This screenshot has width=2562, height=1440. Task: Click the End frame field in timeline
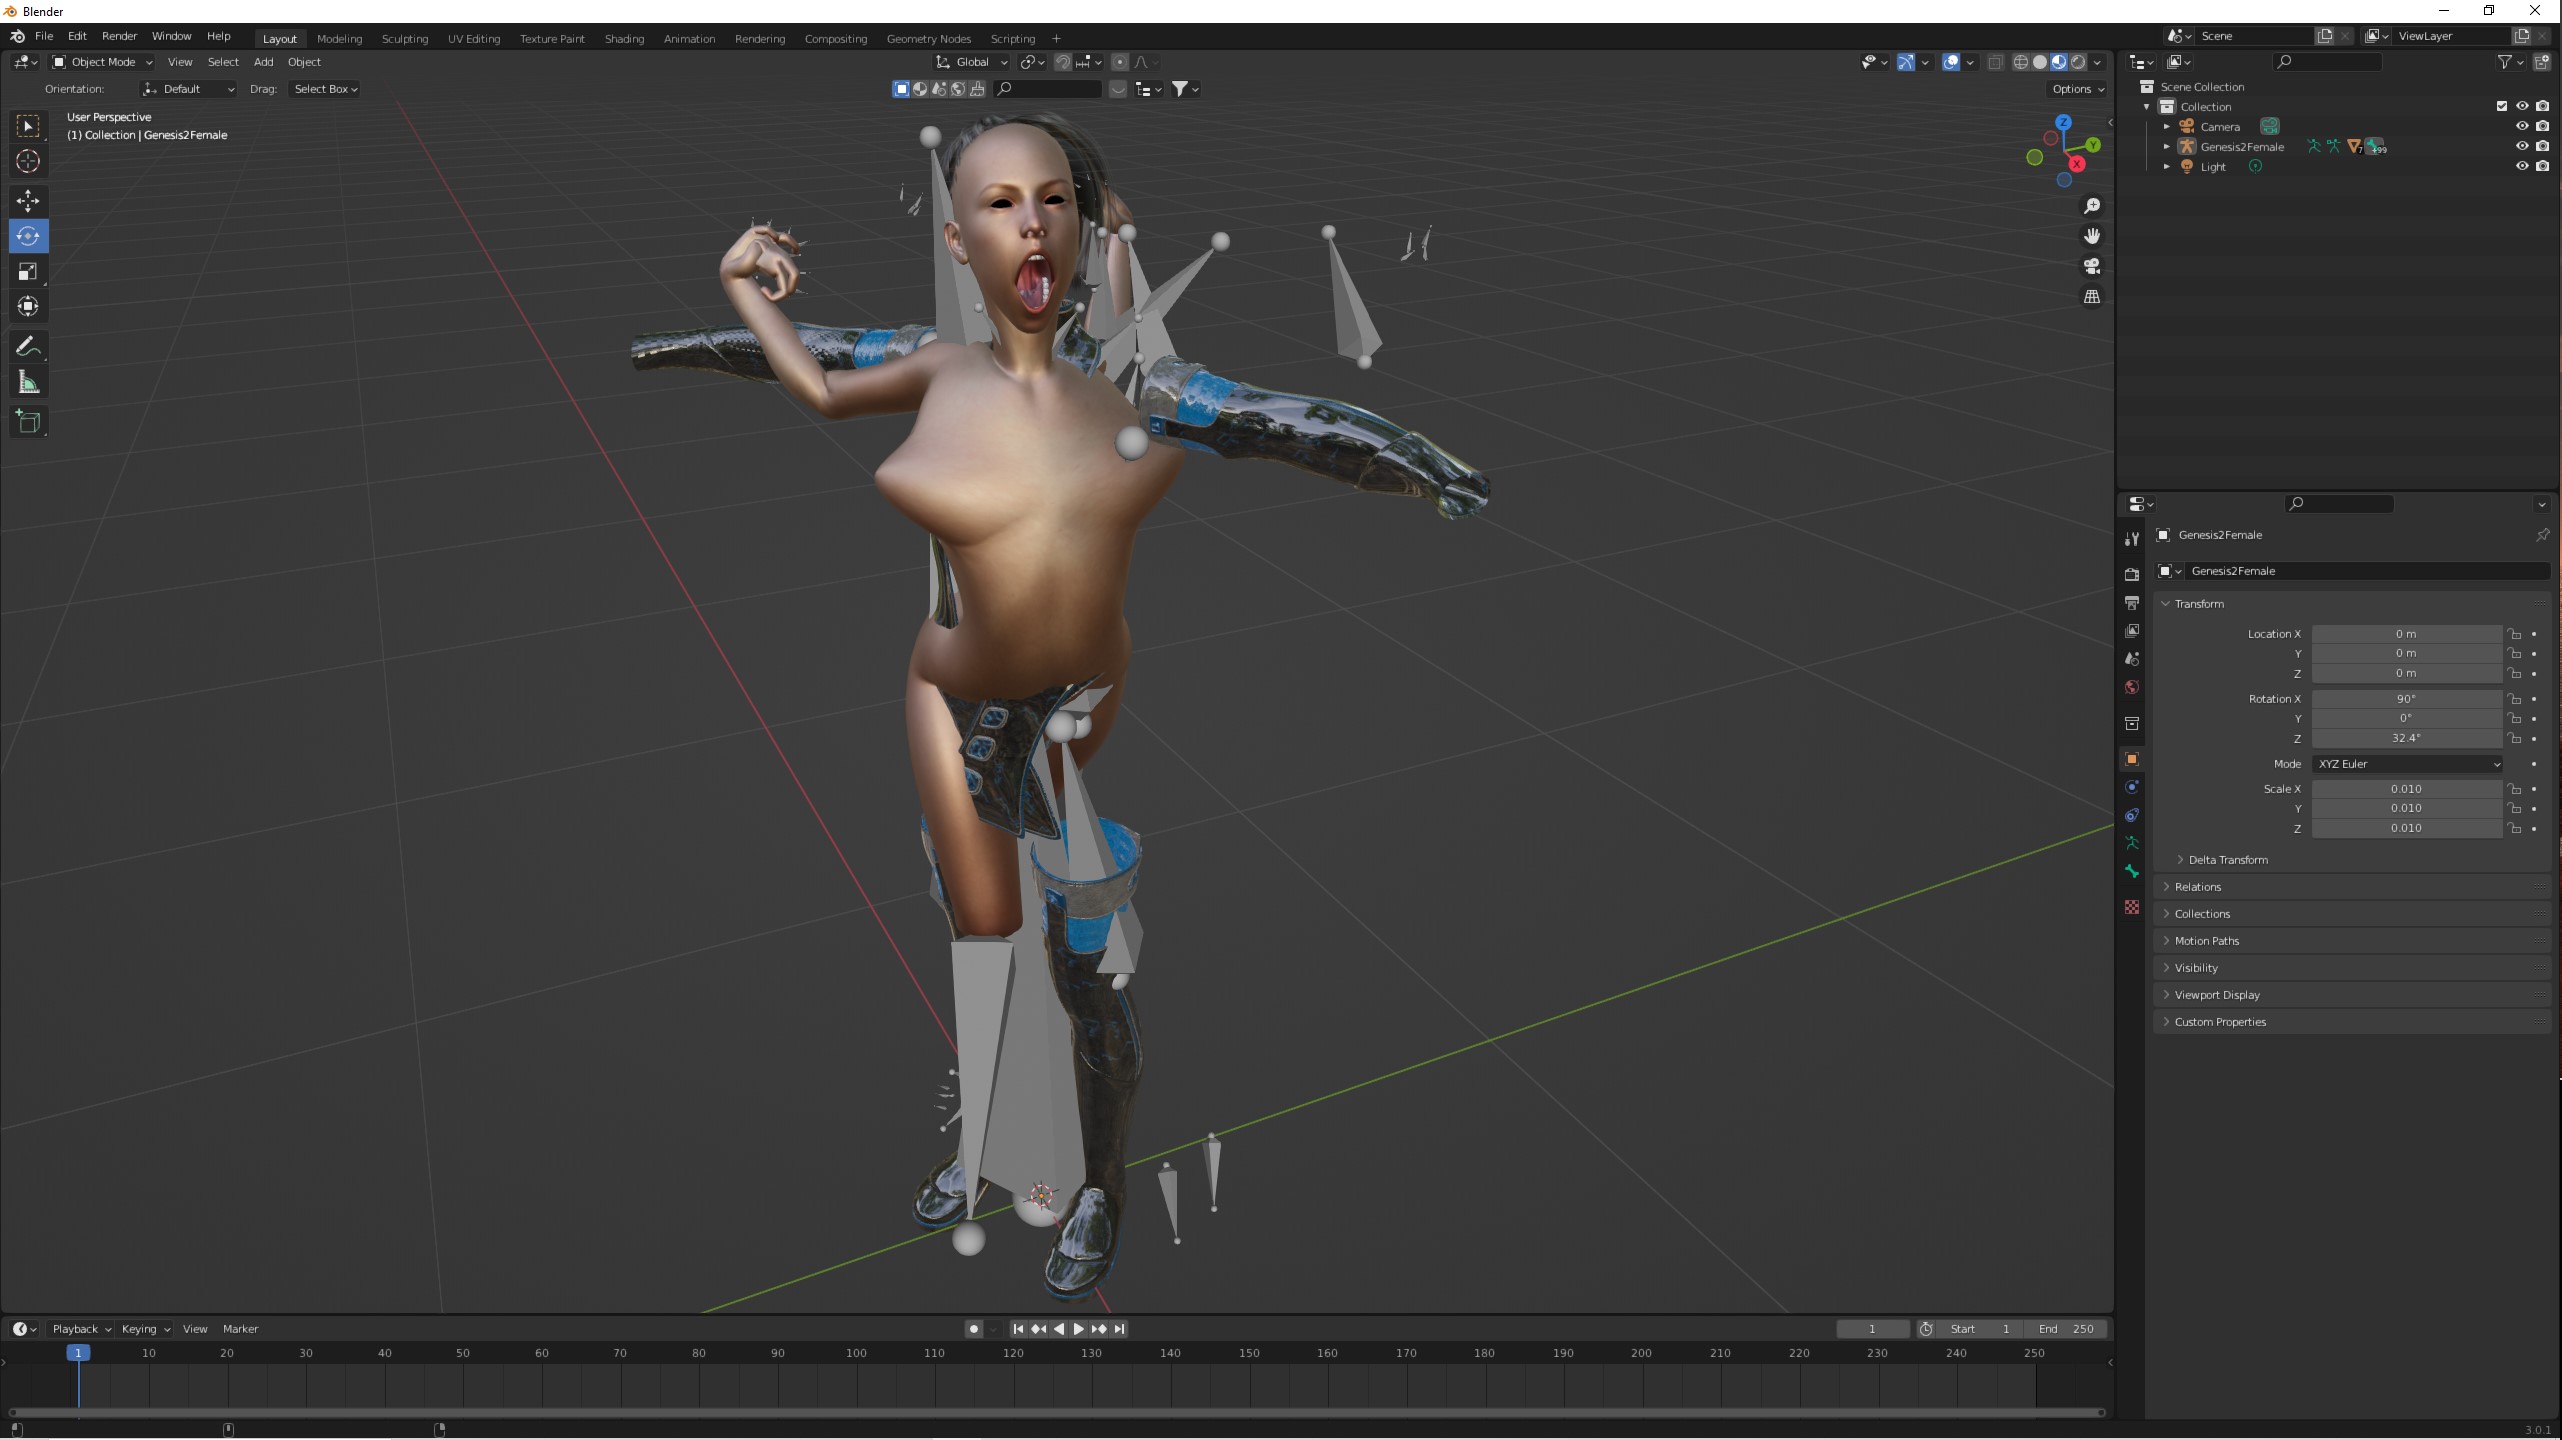click(2066, 1329)
